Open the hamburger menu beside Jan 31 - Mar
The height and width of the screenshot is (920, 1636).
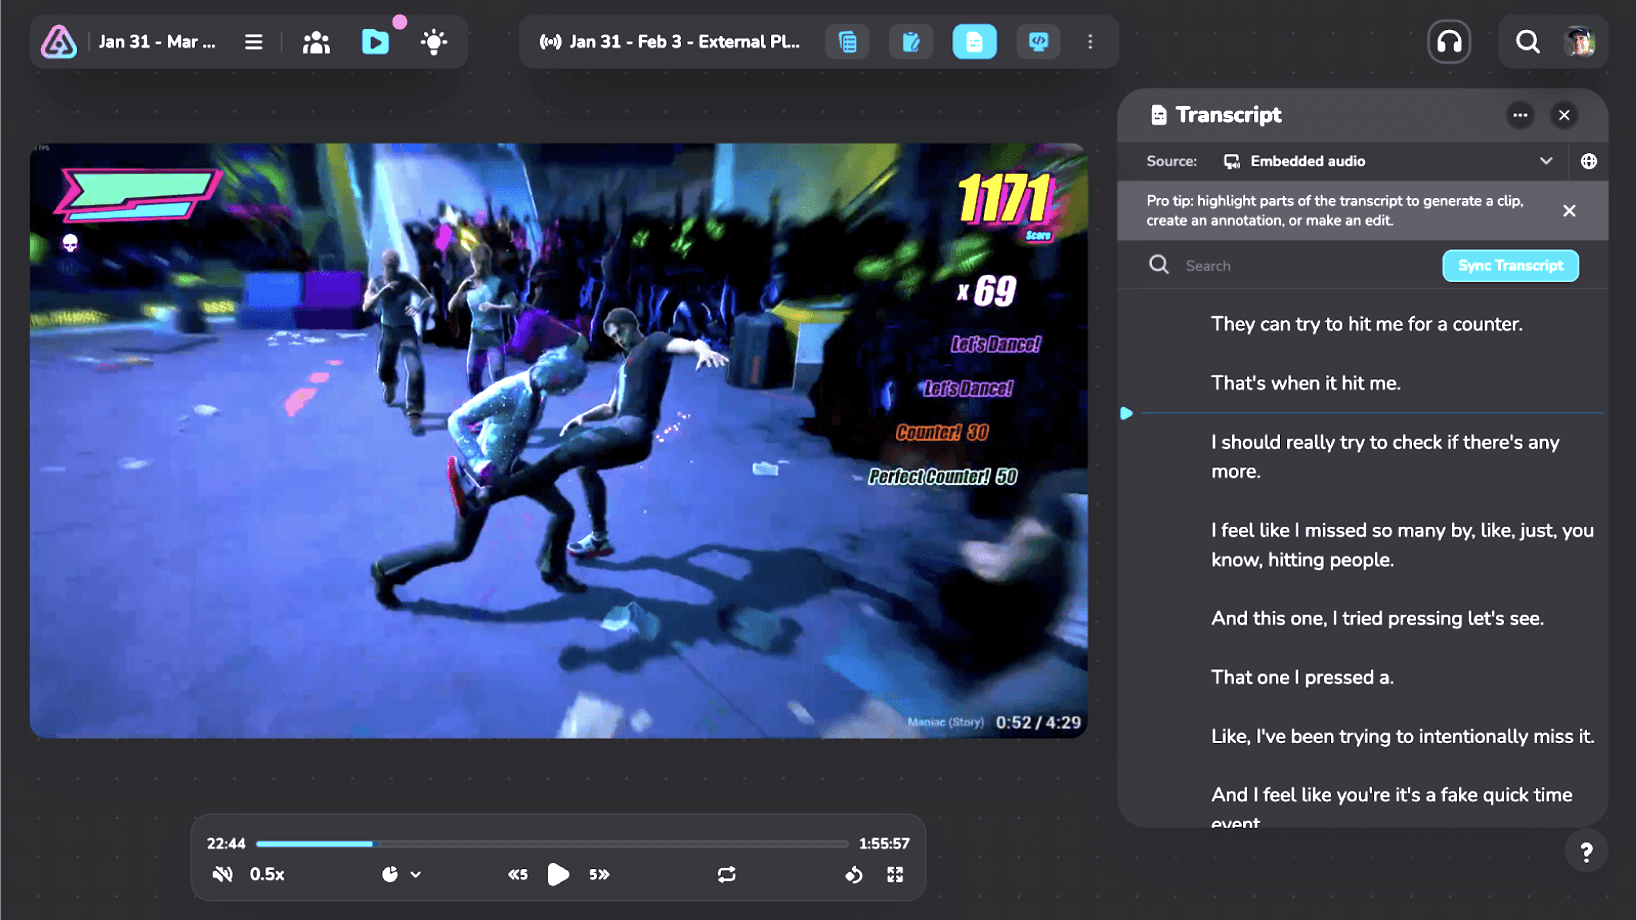(x=254, y=42)
